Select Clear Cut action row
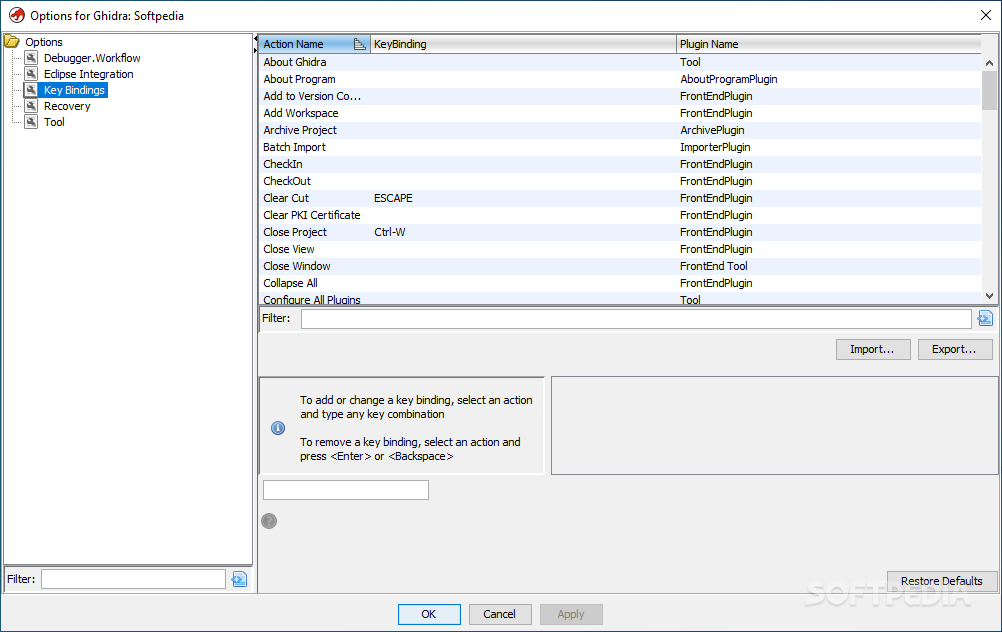1002x632 pixels. pyautogui.click(x=620, y=198)
